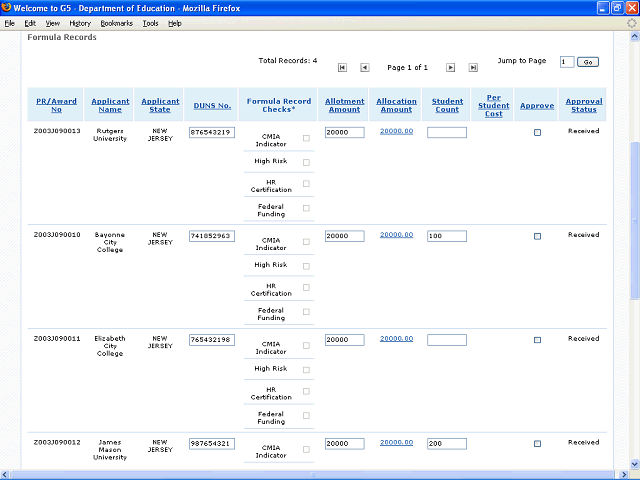The width and height of the screenshot is (640, 480).
Task: Tick Approve checkbox for Elizabeth City College
Action: (x=537, y=340)
